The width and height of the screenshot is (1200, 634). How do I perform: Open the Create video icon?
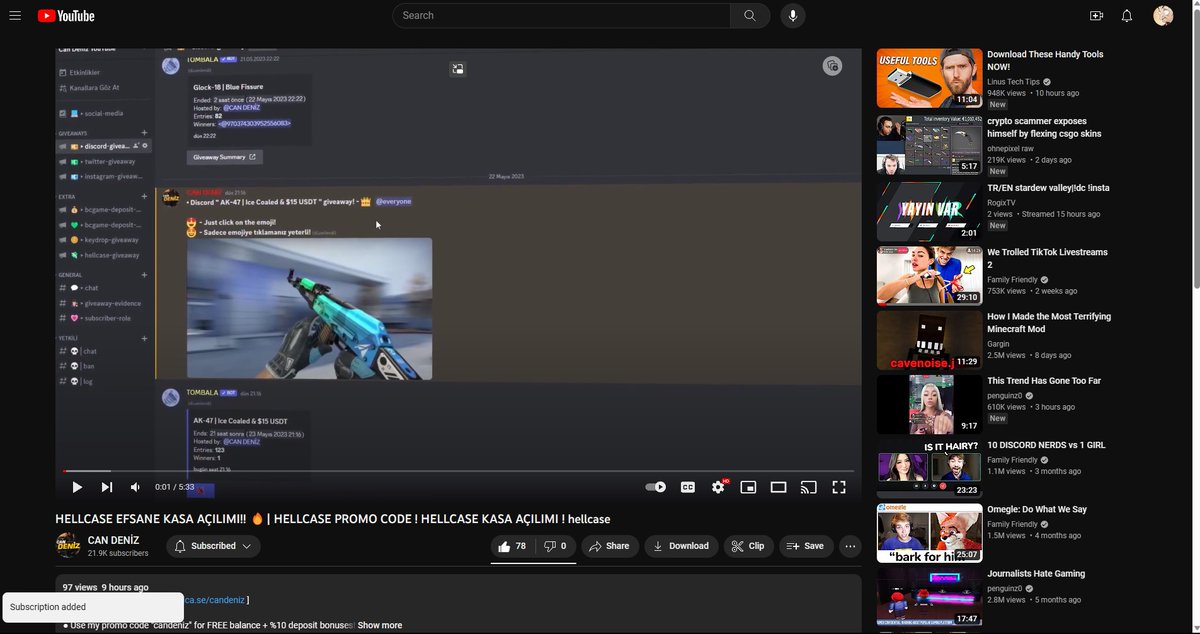point(1096,16)
